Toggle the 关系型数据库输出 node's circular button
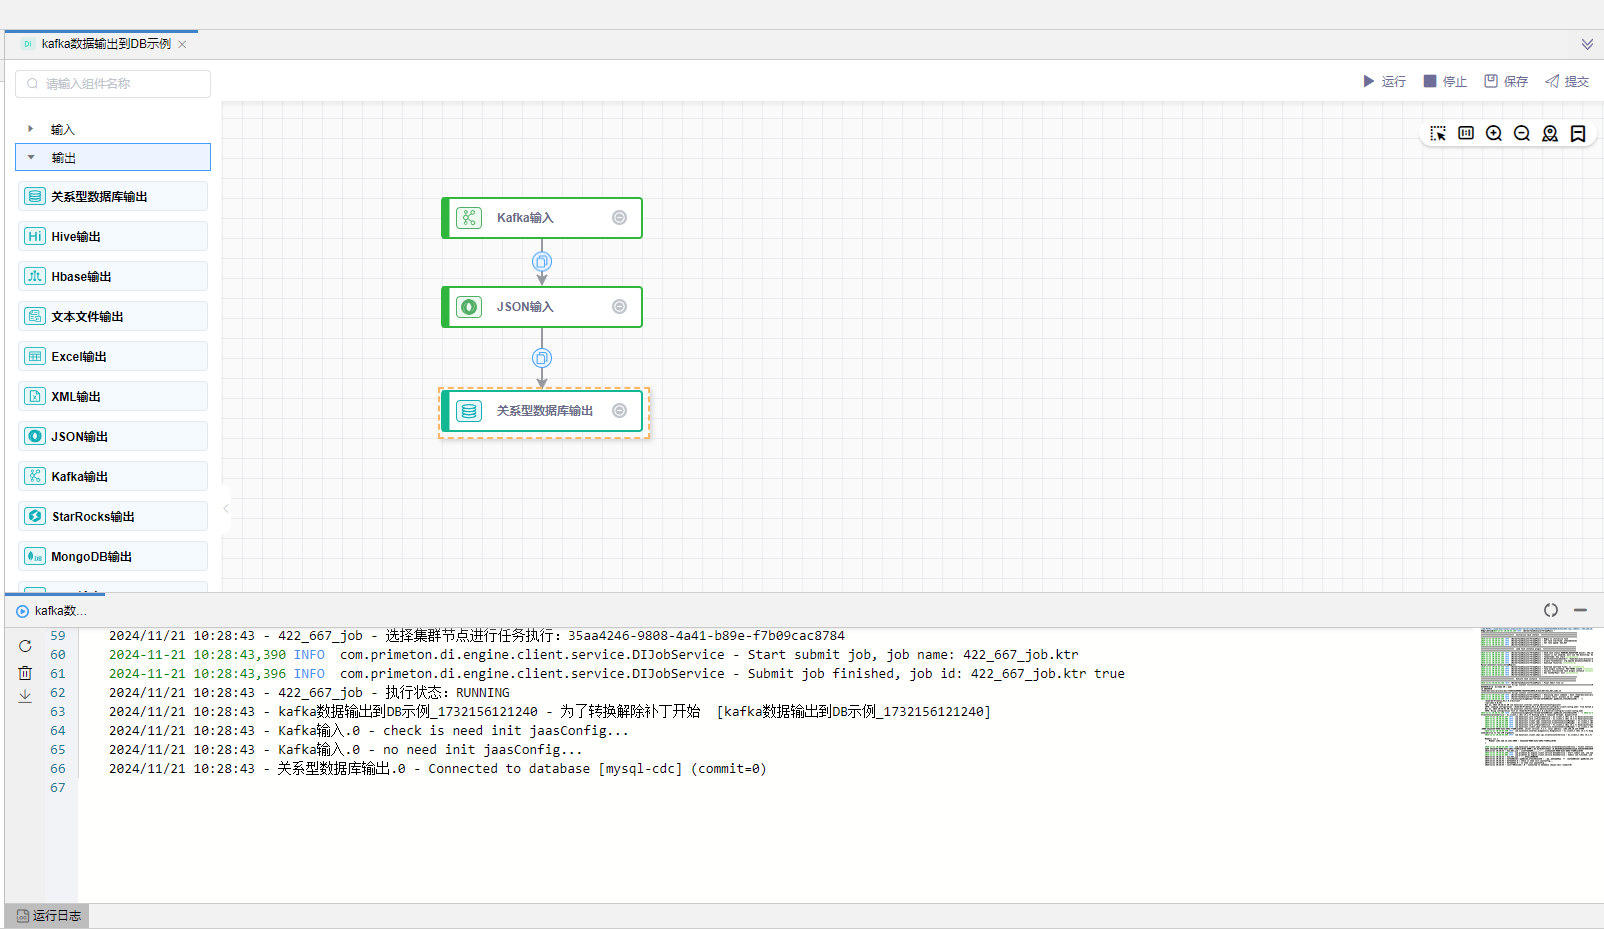The width and height of the screenshot is (1604, 929). coord(620,411)
